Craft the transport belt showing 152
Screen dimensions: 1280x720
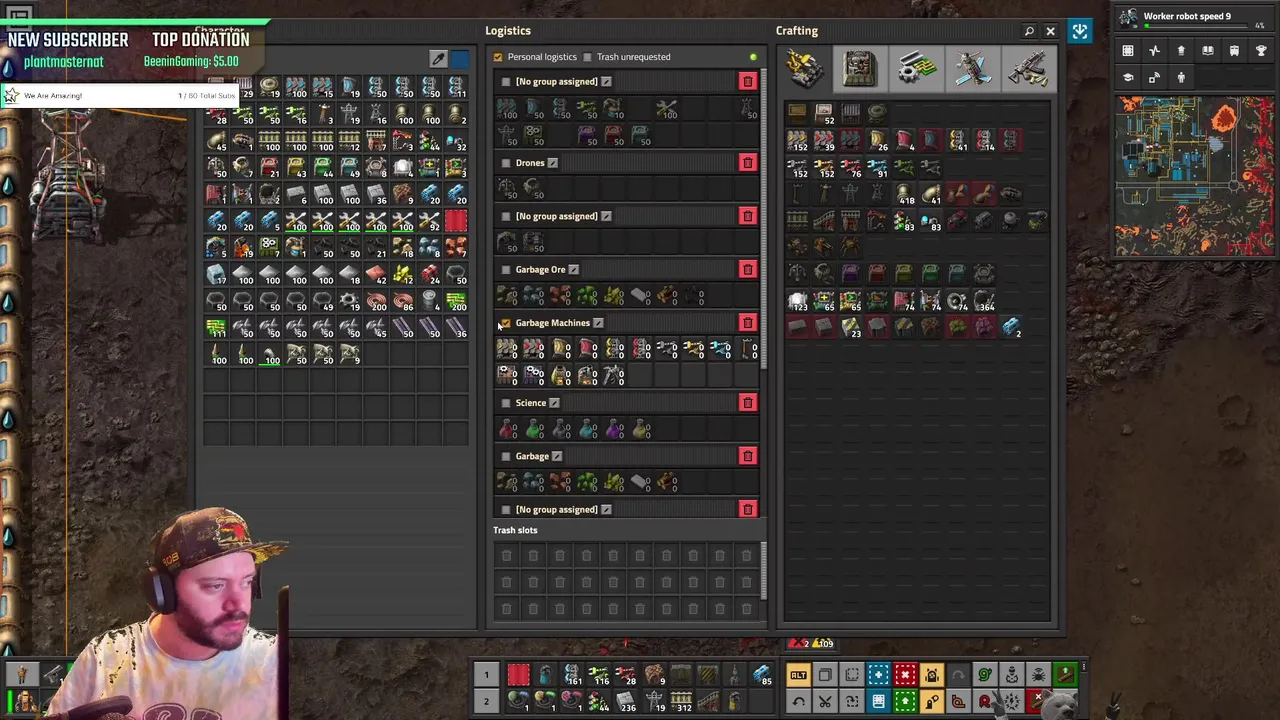(x=797, y=141)
